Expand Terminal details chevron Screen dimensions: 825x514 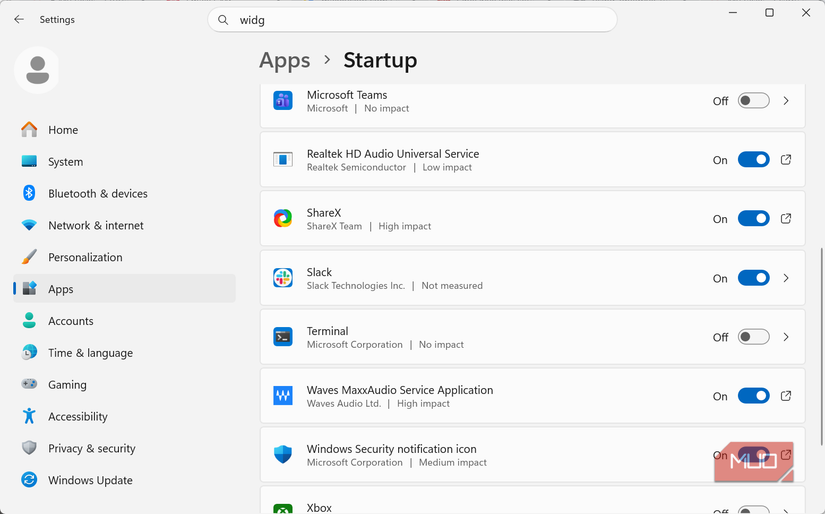click(786, 337)
